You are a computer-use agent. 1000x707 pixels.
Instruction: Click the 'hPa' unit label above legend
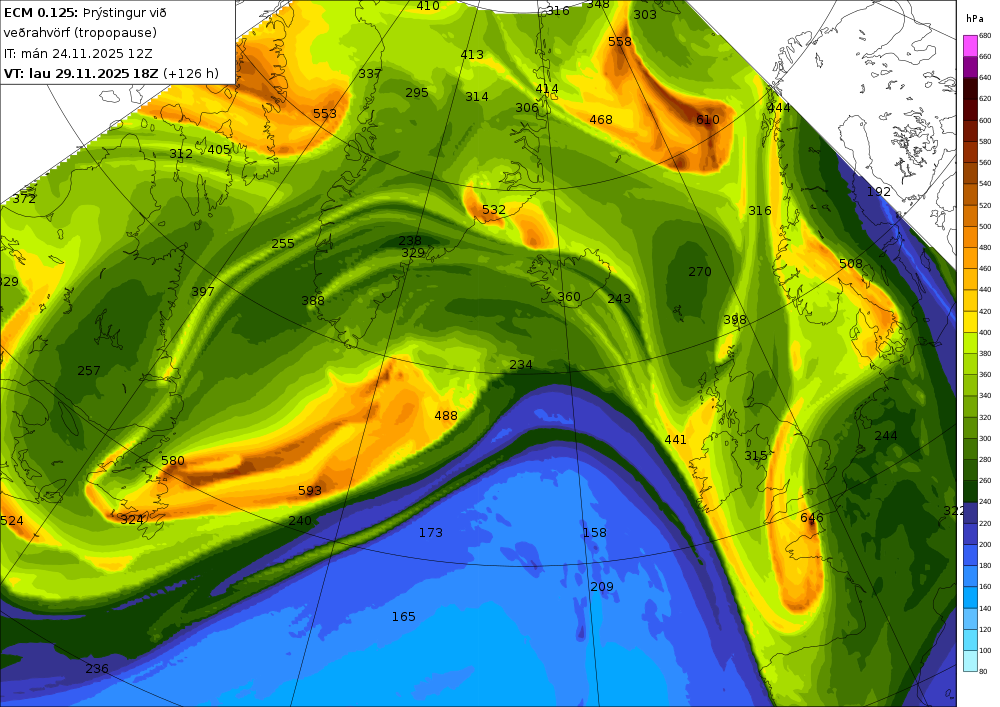tap(974, 19)
